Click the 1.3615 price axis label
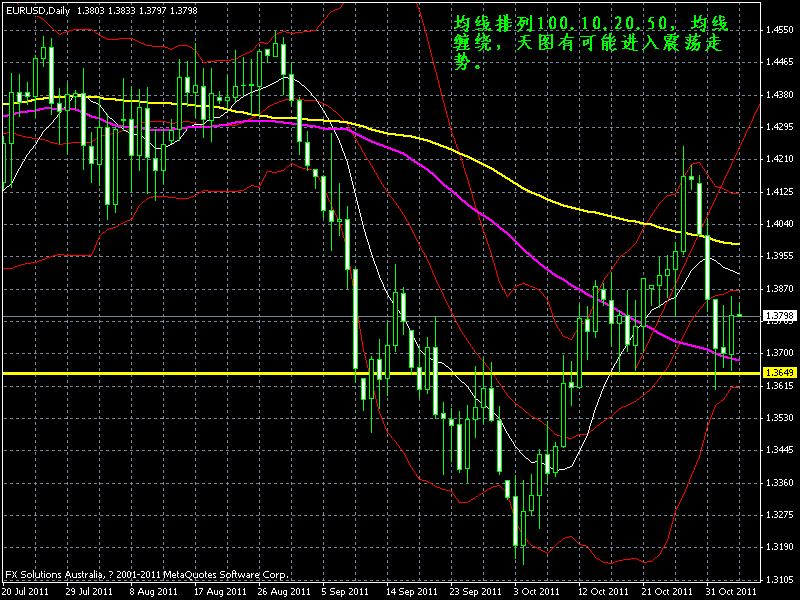This screenshot has width=800, height=600. 780,385
